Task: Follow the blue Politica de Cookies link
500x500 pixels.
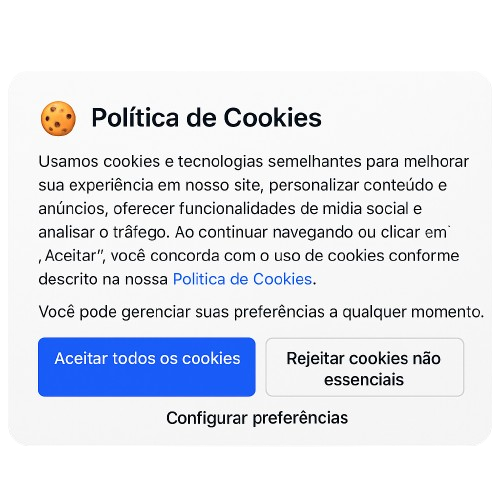Action: pyautogui.click(x=243, y=279)
